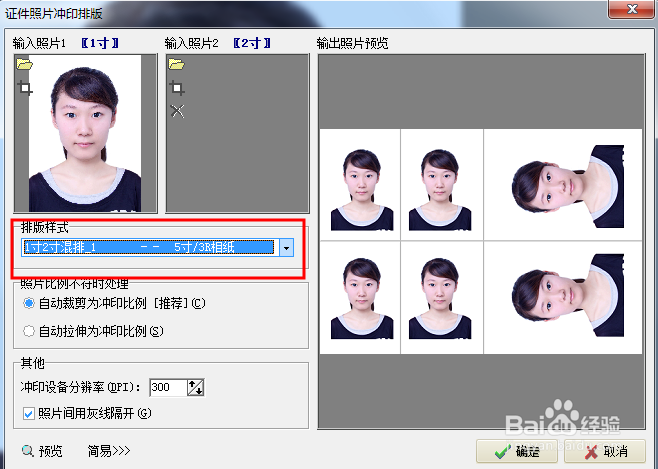The image size is (658, 469).
Task: Click the 预览 preview button
Action: tap(42, 451)
